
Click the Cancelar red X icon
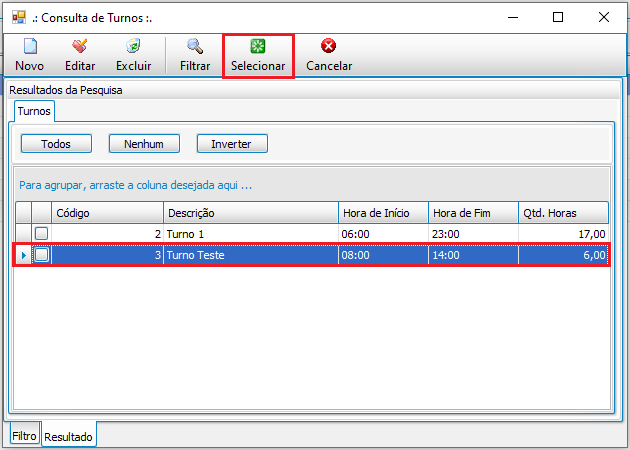pos(329,46)
